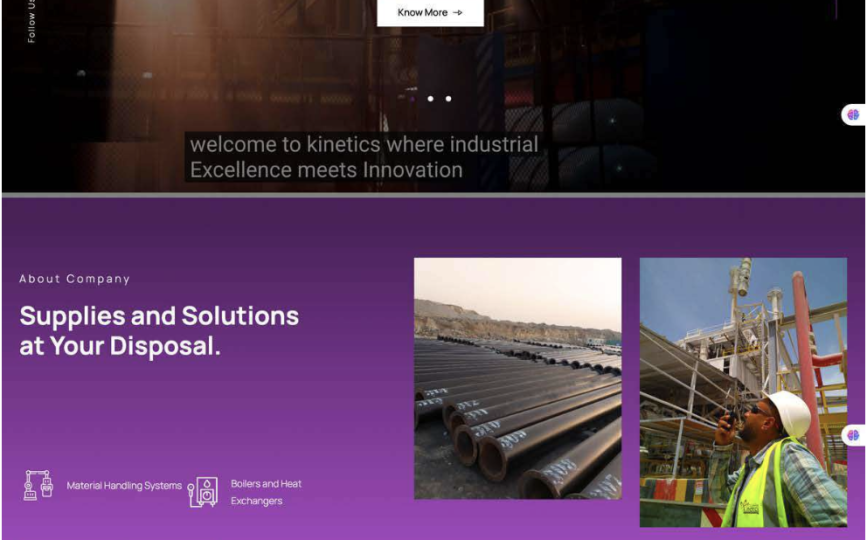
Task: Click the Boilers and Heat Exchangers icon
Action: pyautogui.click(x=203, y=491)
